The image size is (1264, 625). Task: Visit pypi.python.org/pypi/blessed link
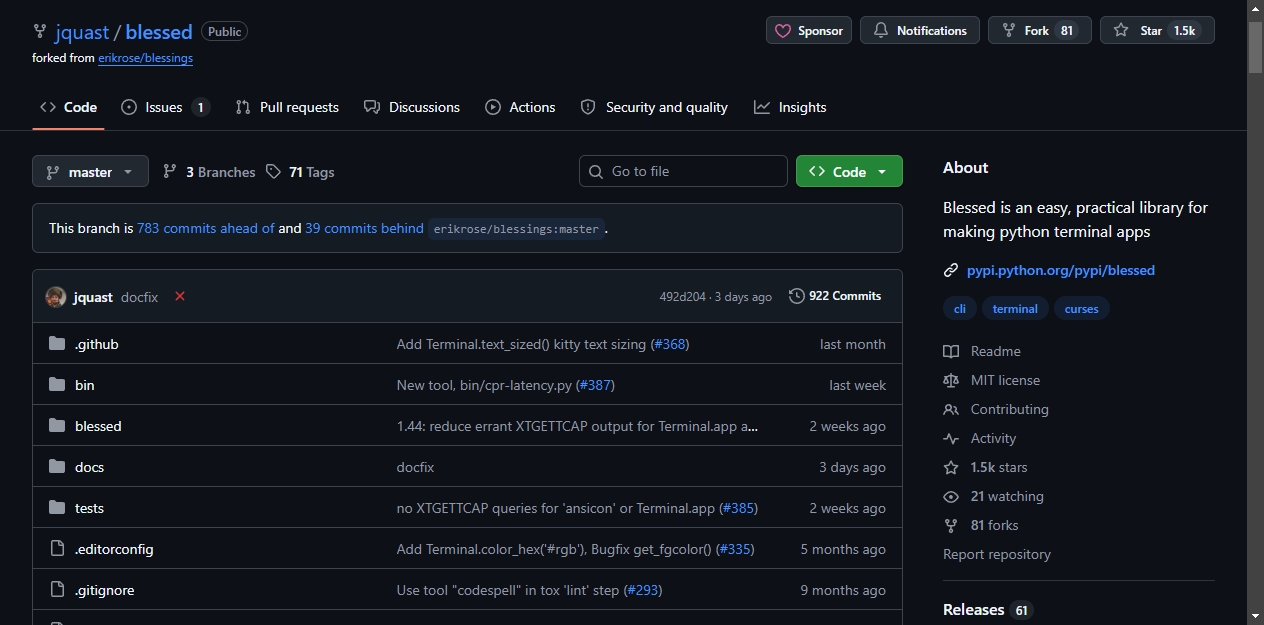pyautogui.click(x=1061, y=270)
